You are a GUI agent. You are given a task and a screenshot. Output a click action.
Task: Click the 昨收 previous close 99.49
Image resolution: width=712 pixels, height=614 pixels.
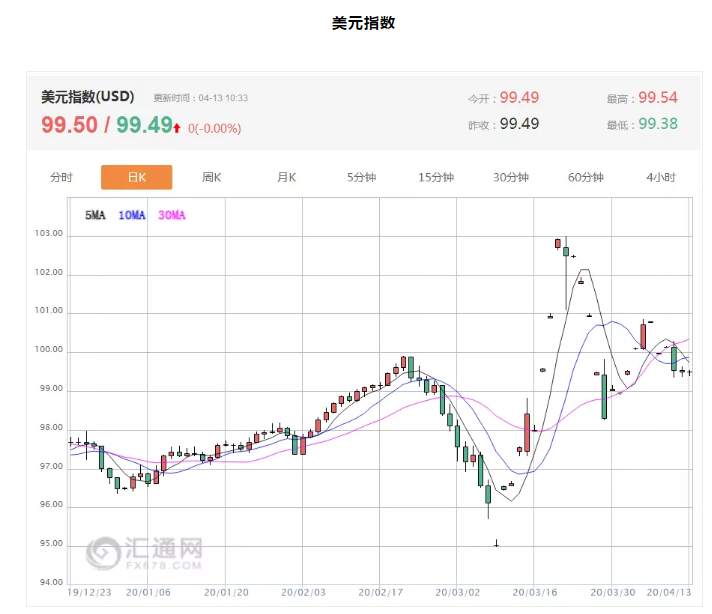click(x=519, y=124)
